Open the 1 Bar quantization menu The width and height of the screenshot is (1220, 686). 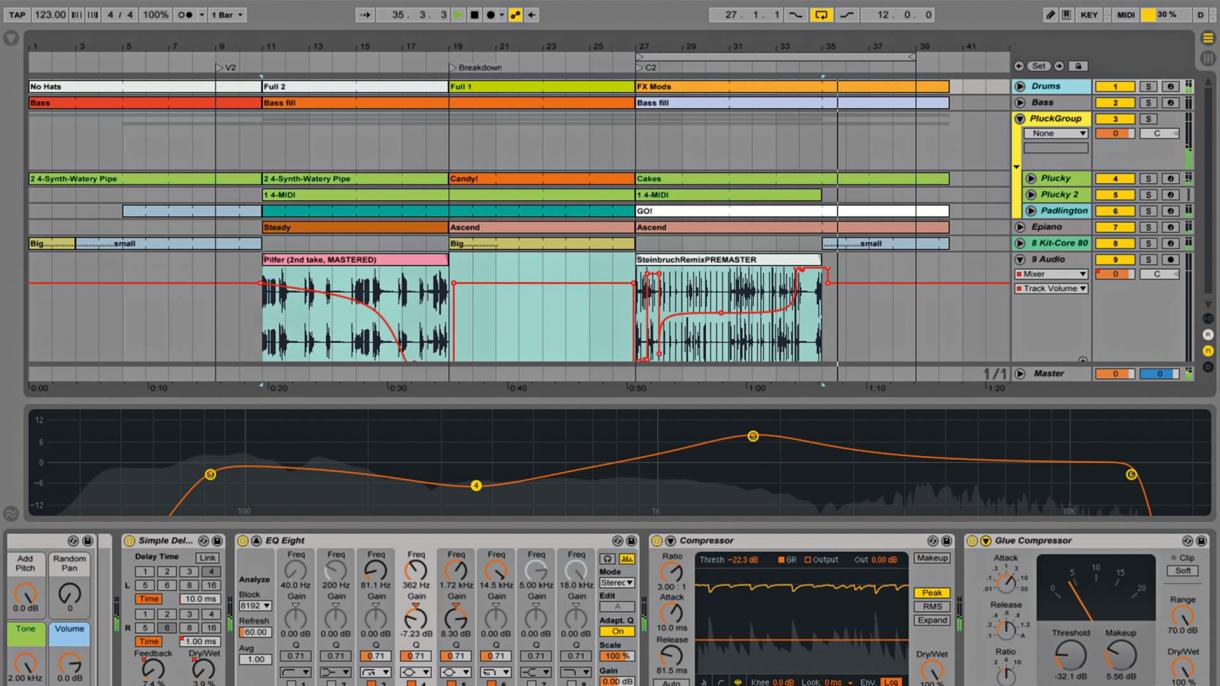click(x=228, y=15)
